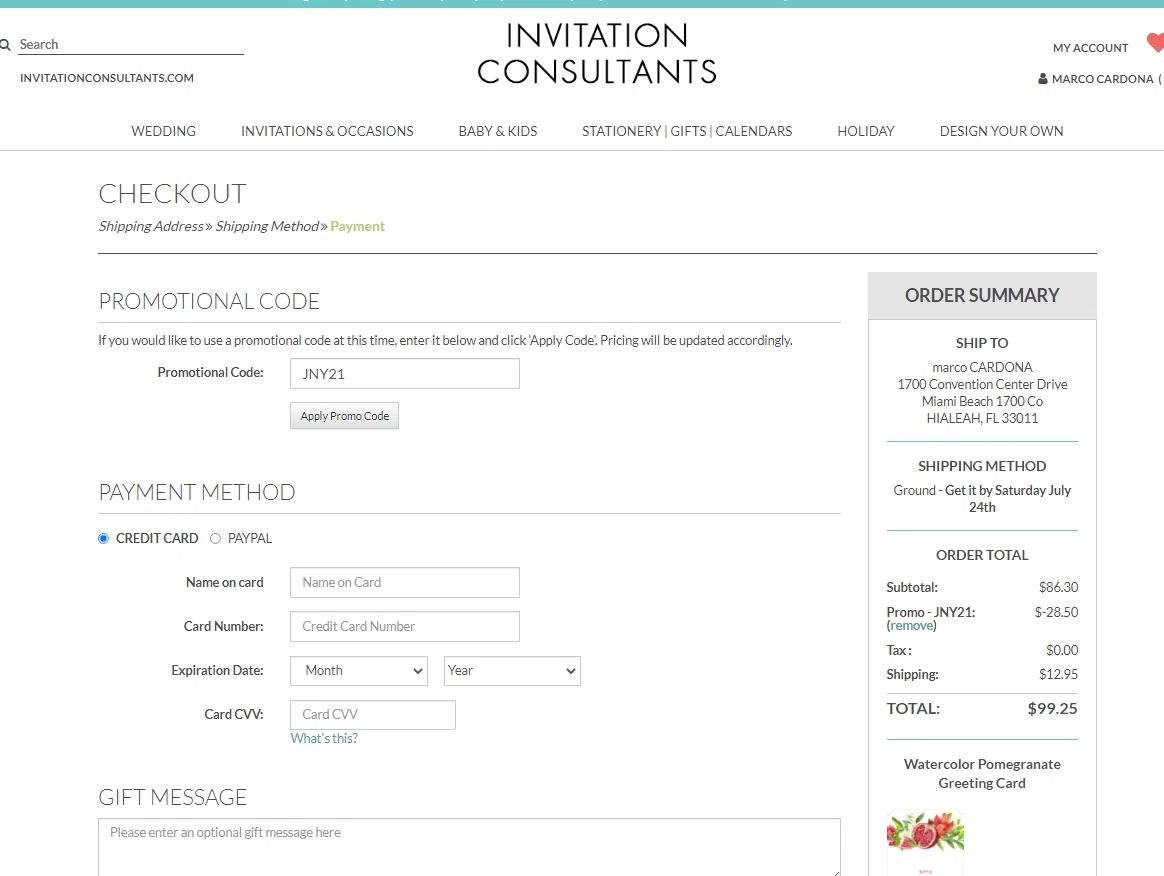Click the Invitation Consultants logo
This screenshot has width=1164, height=876.
597,53
